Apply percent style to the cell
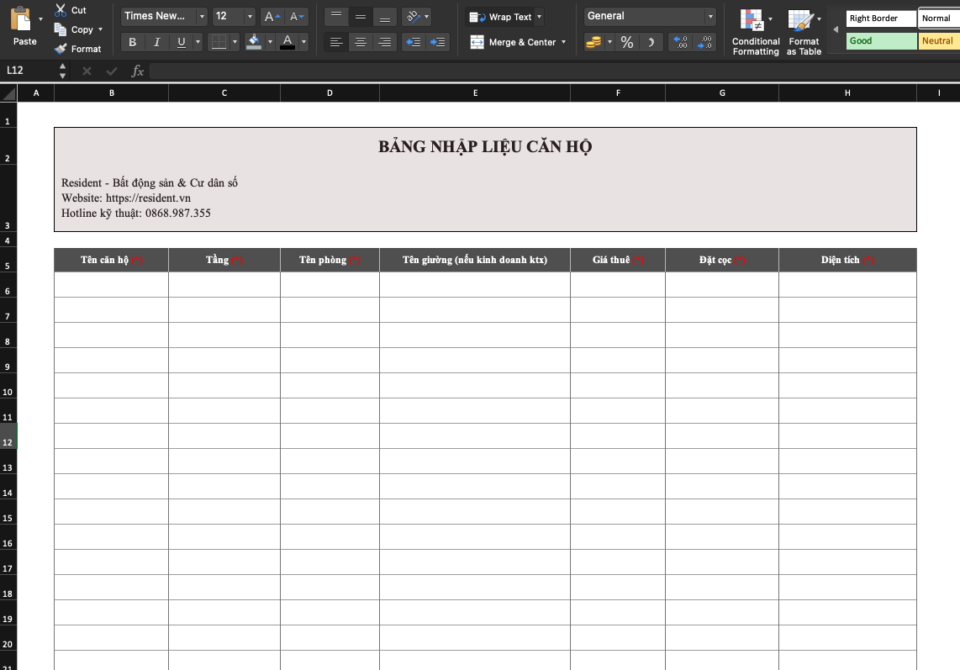This screenshot has height=670, width=960. (627, 42)
